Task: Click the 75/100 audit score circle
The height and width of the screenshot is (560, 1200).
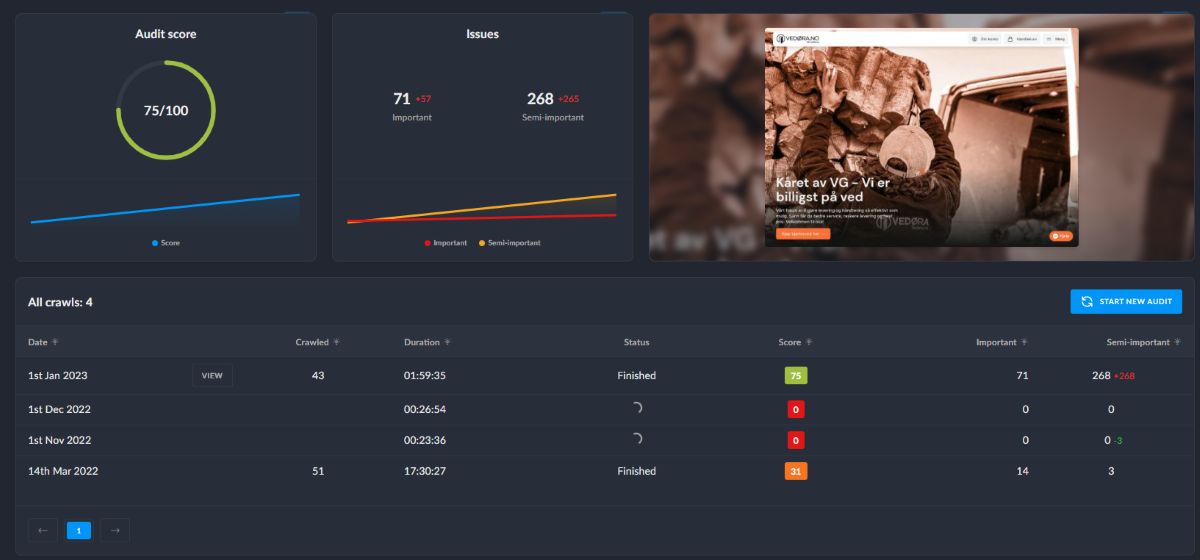Action: [x=166, y=110]
